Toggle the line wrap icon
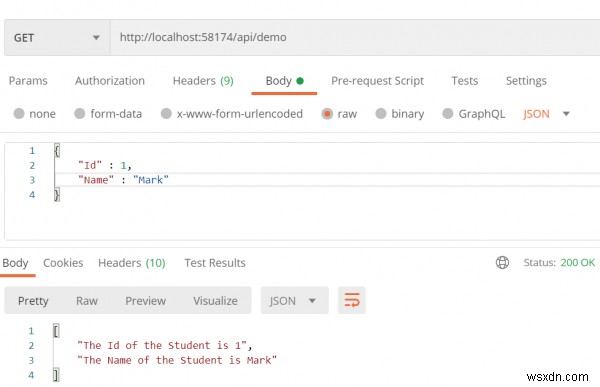 click(352, 300)
